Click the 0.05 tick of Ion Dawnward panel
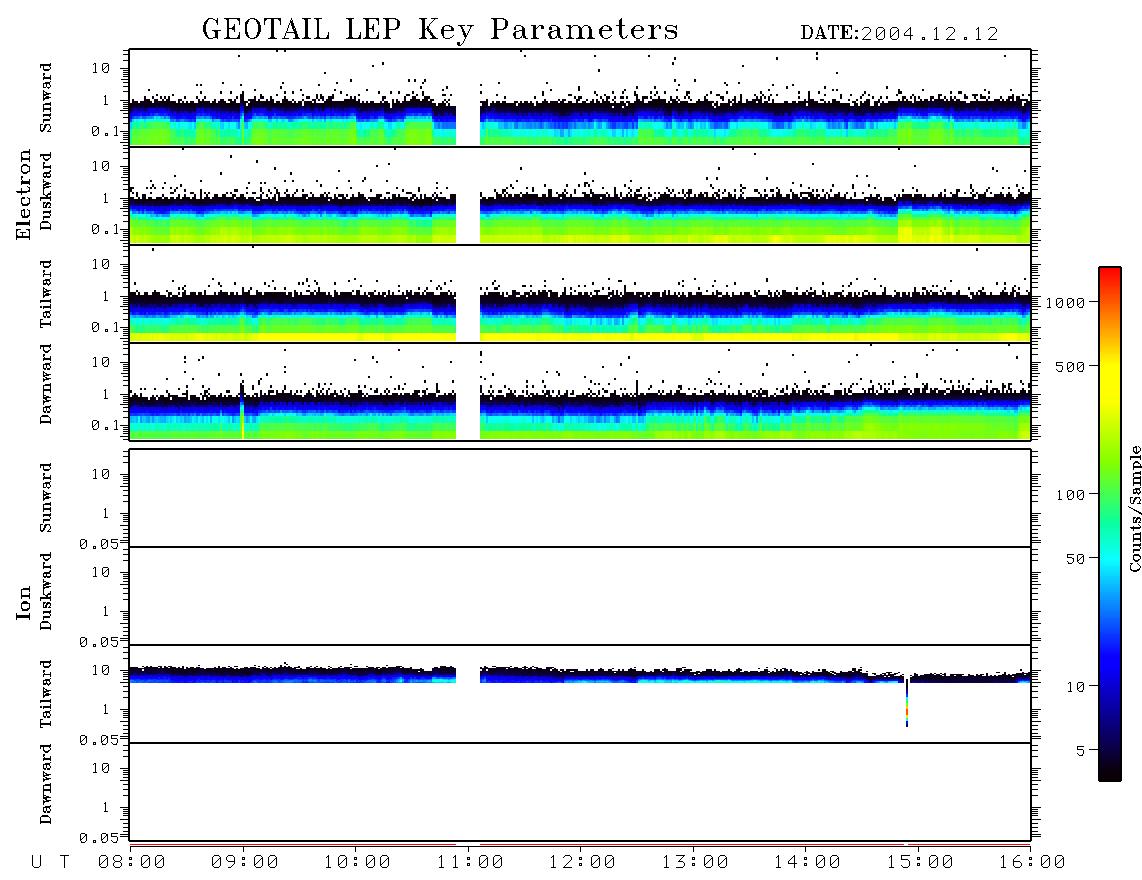 (x=98, y=838)
